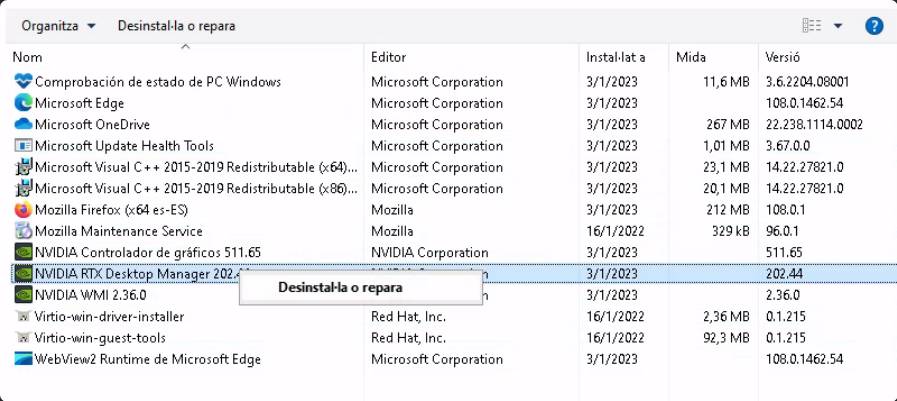Open the help question mark button
The height and width of the screenshot is (401, 897).
pos(873,26)
